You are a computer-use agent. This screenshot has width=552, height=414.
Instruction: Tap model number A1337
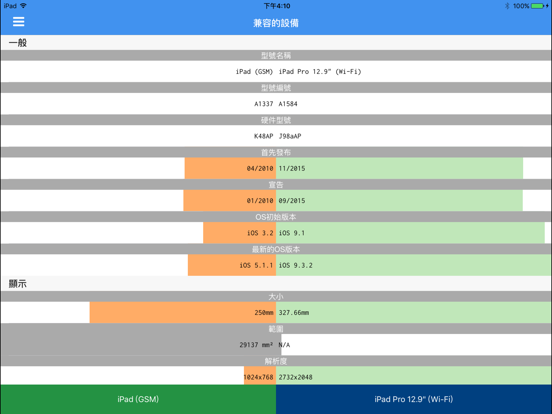(264, 104)
